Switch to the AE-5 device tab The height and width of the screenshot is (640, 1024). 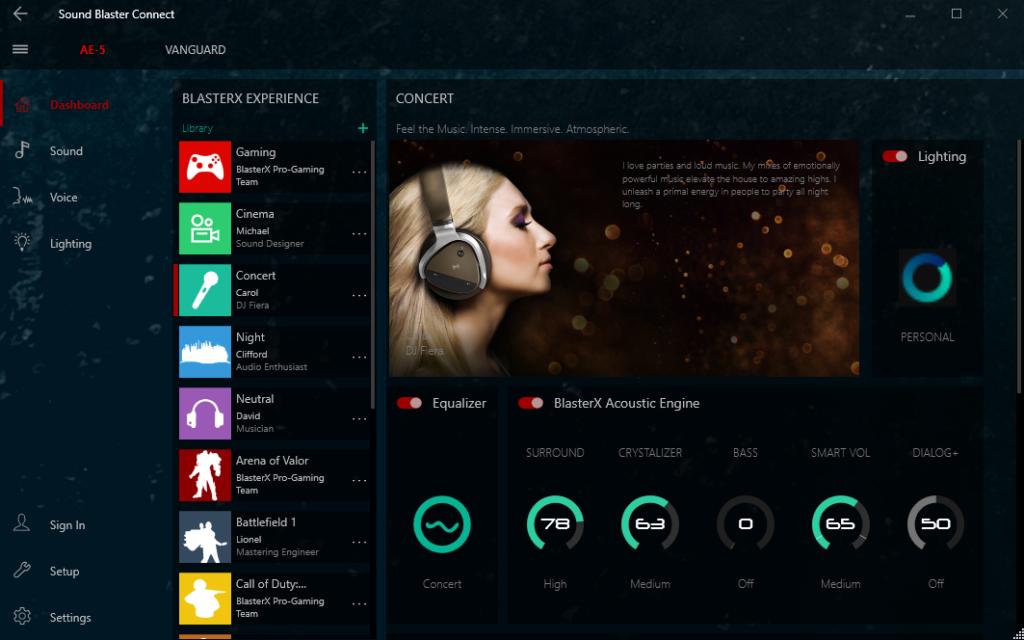[93, 50]
